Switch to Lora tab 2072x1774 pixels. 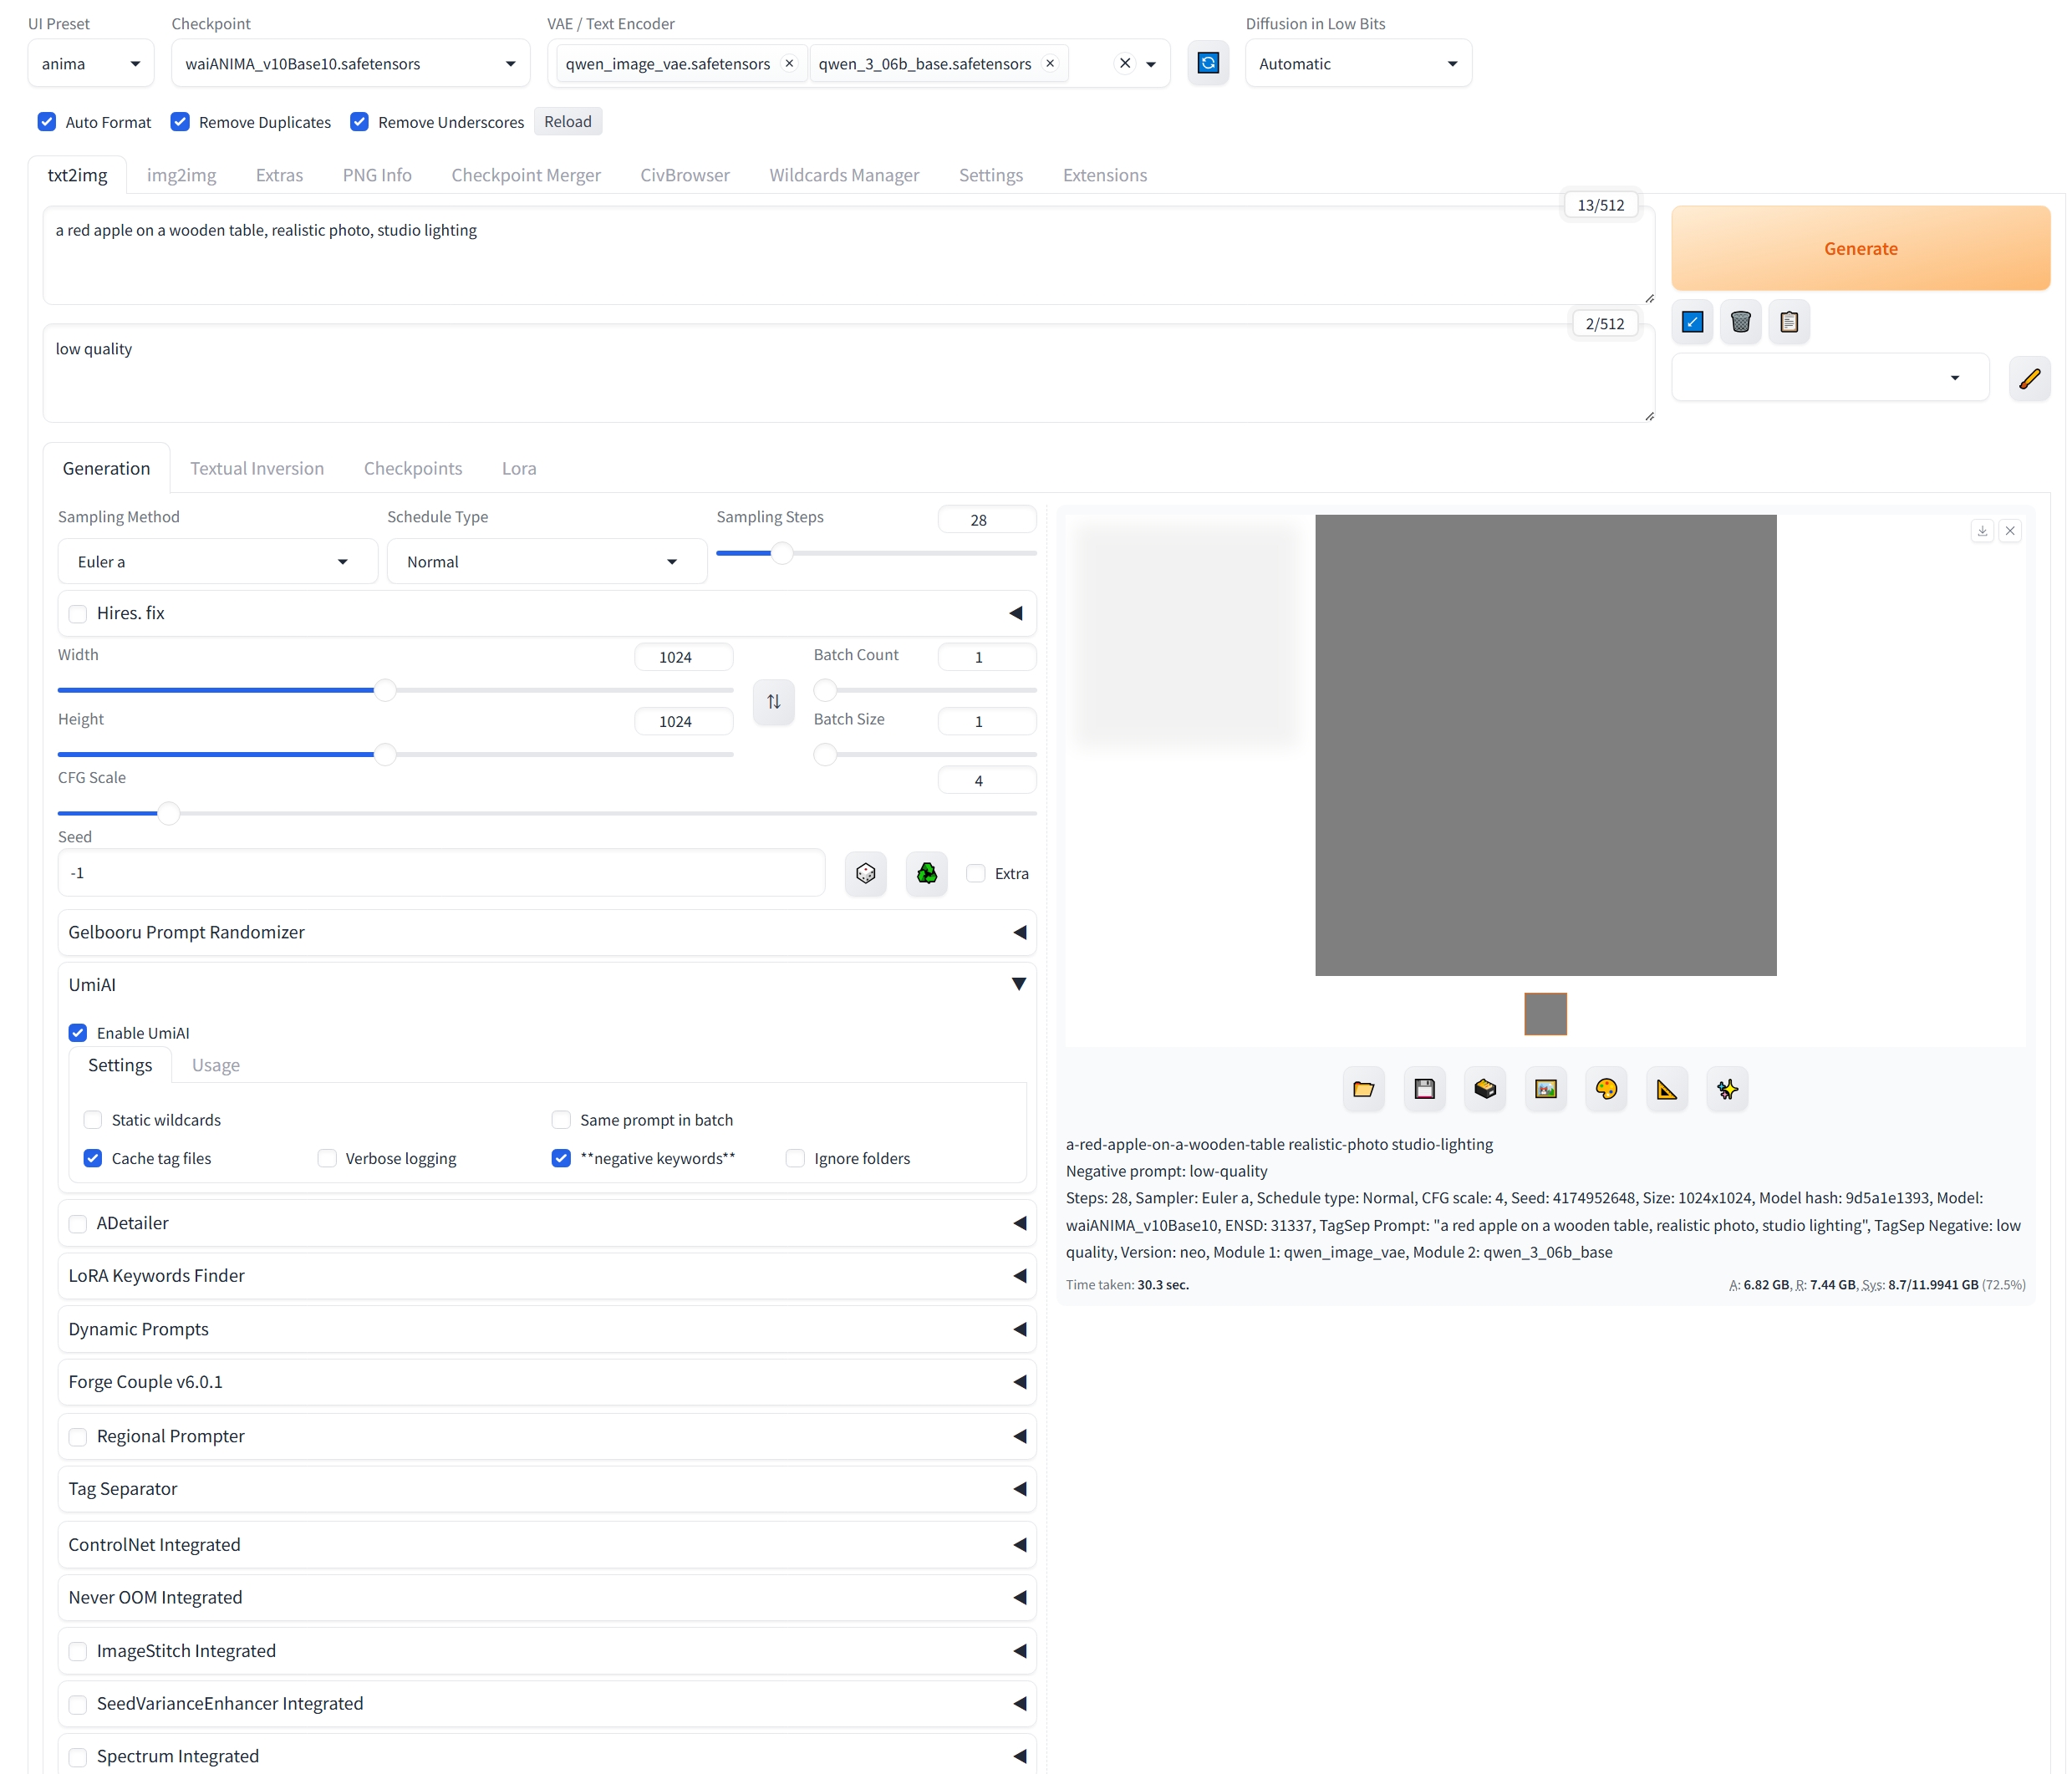point(519,469)
